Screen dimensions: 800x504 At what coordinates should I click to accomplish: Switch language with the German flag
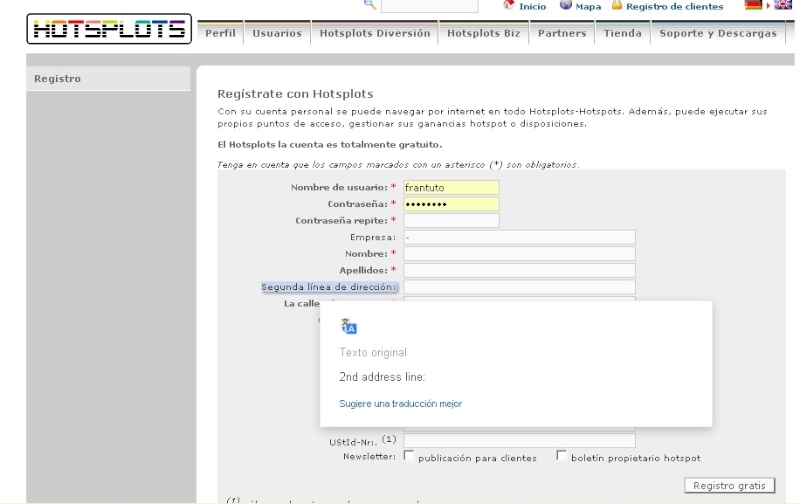(x=753, y=5)
